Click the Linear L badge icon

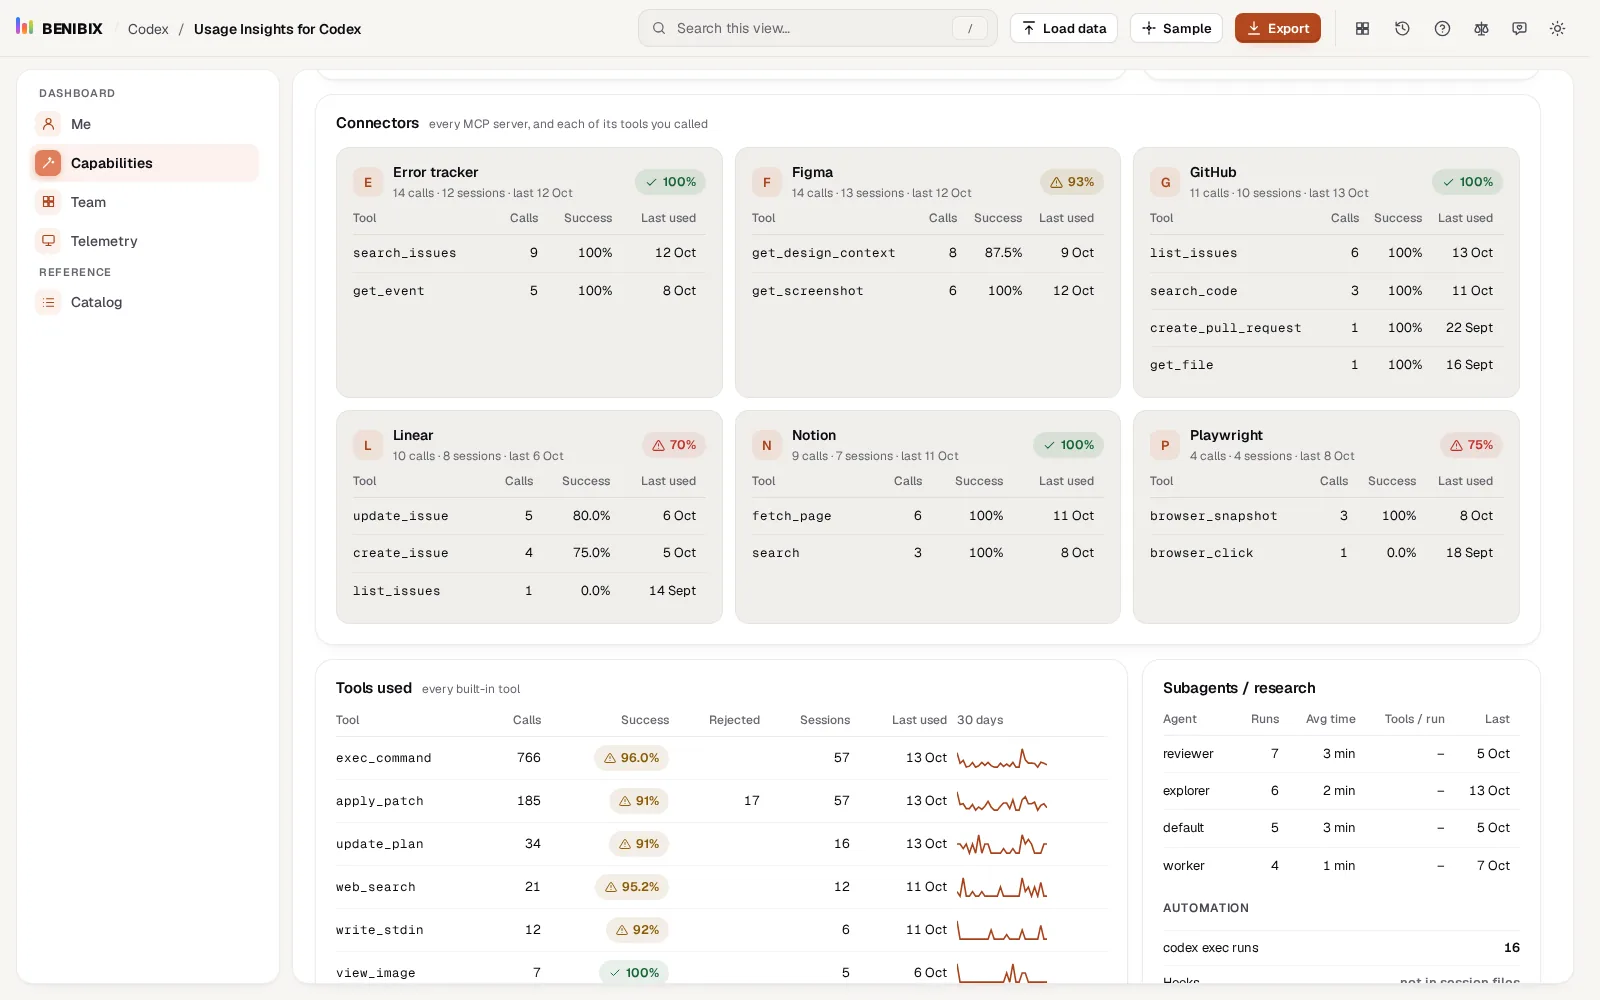coord(368,445)
